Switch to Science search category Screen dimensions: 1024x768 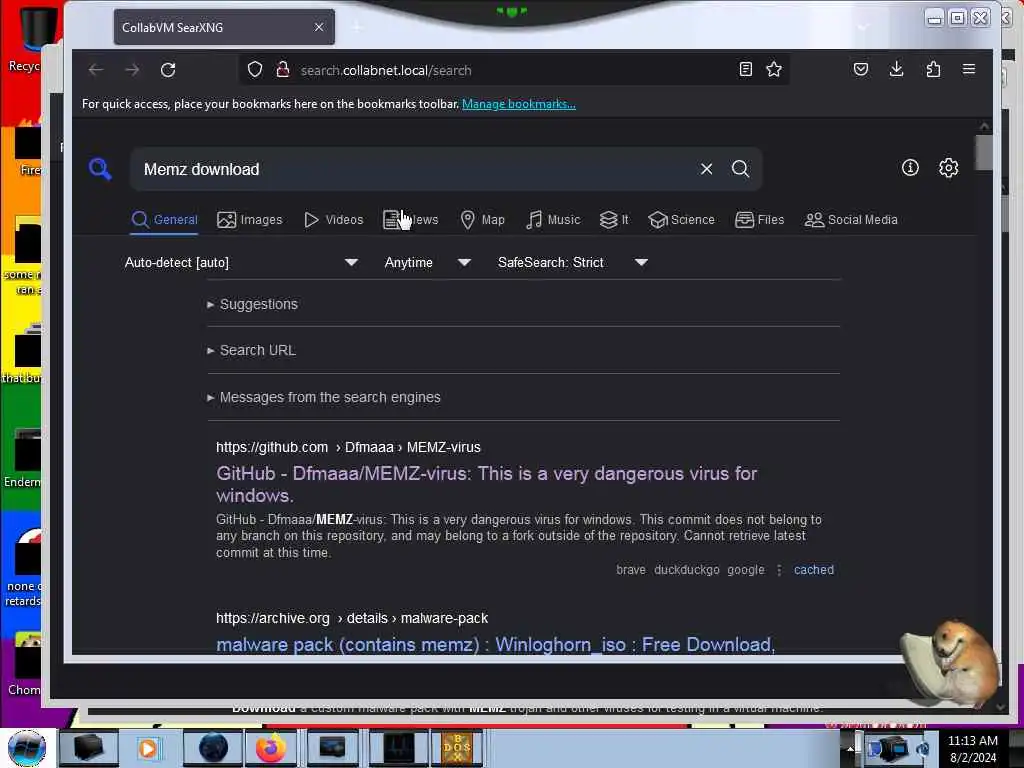pos(682,220)
